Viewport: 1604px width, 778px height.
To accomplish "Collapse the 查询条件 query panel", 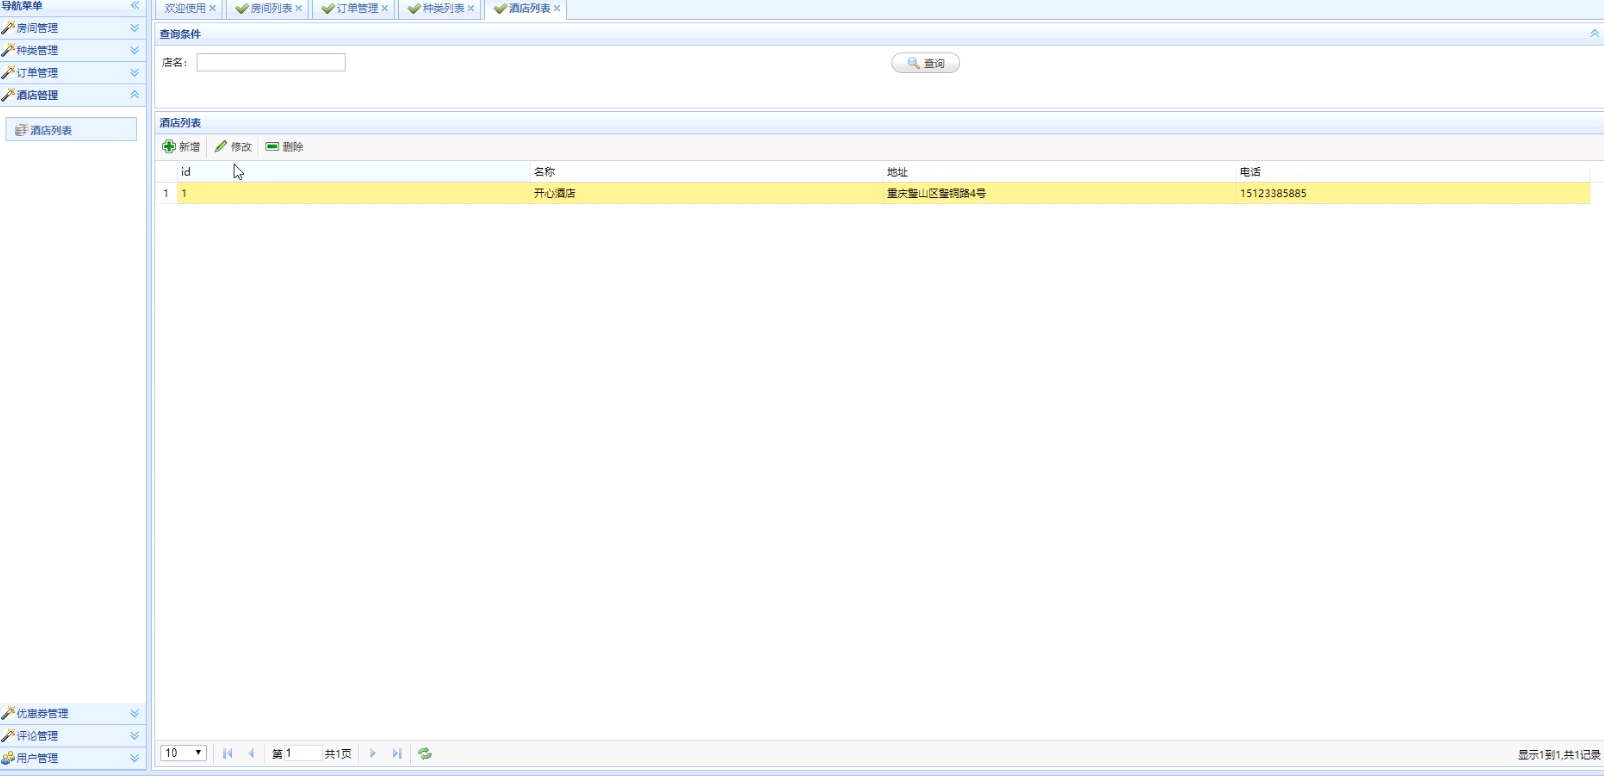I will click(x=1594, y=34).
